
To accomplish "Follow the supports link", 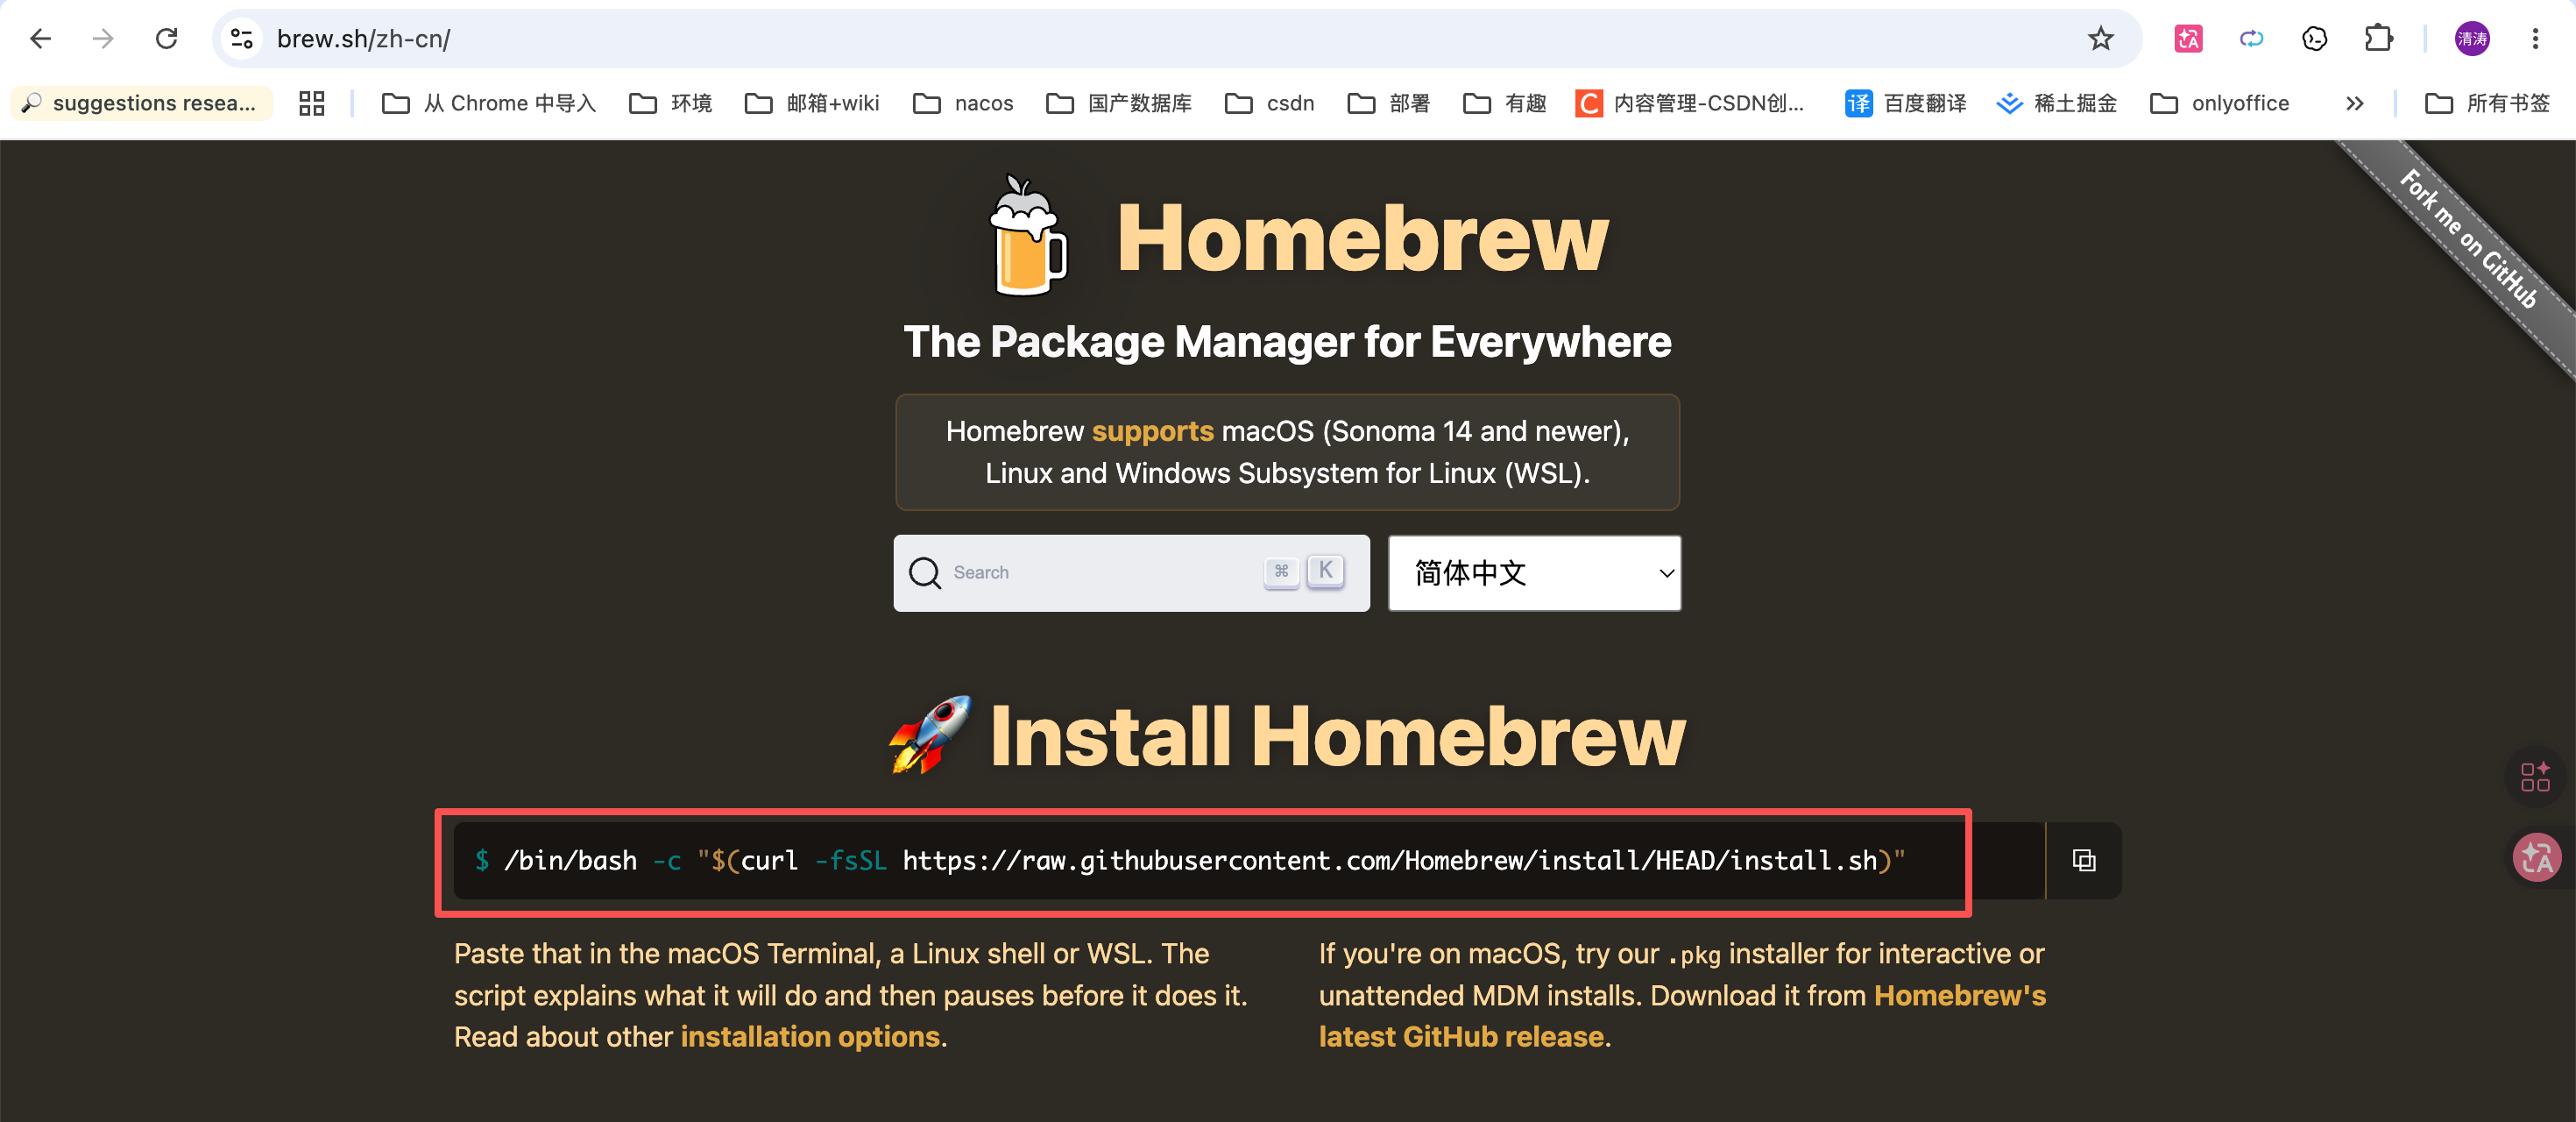I will pos(1152,431).
